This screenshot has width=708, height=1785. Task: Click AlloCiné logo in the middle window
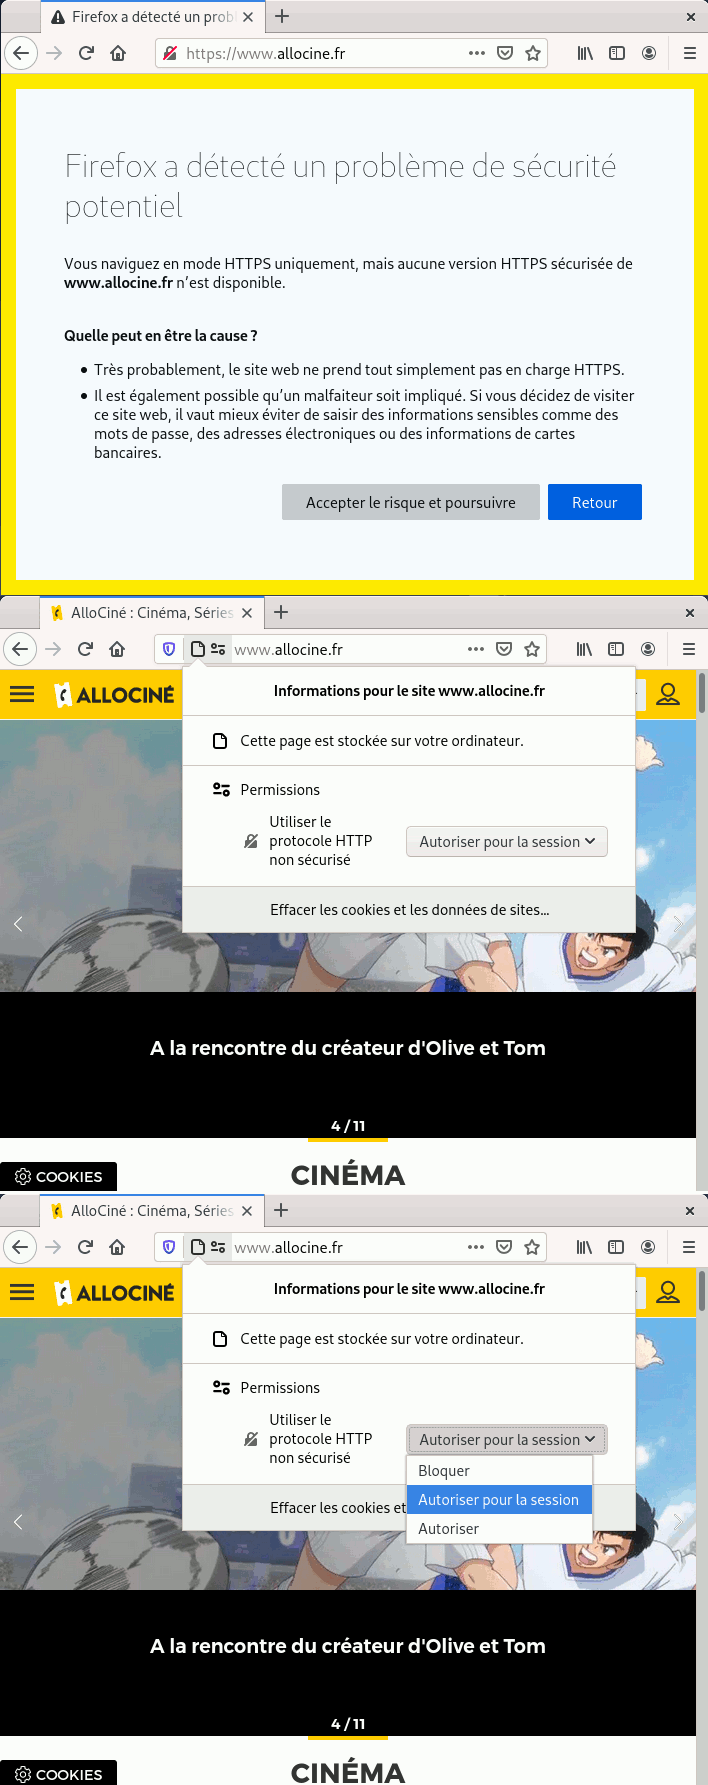pos(114,694)
